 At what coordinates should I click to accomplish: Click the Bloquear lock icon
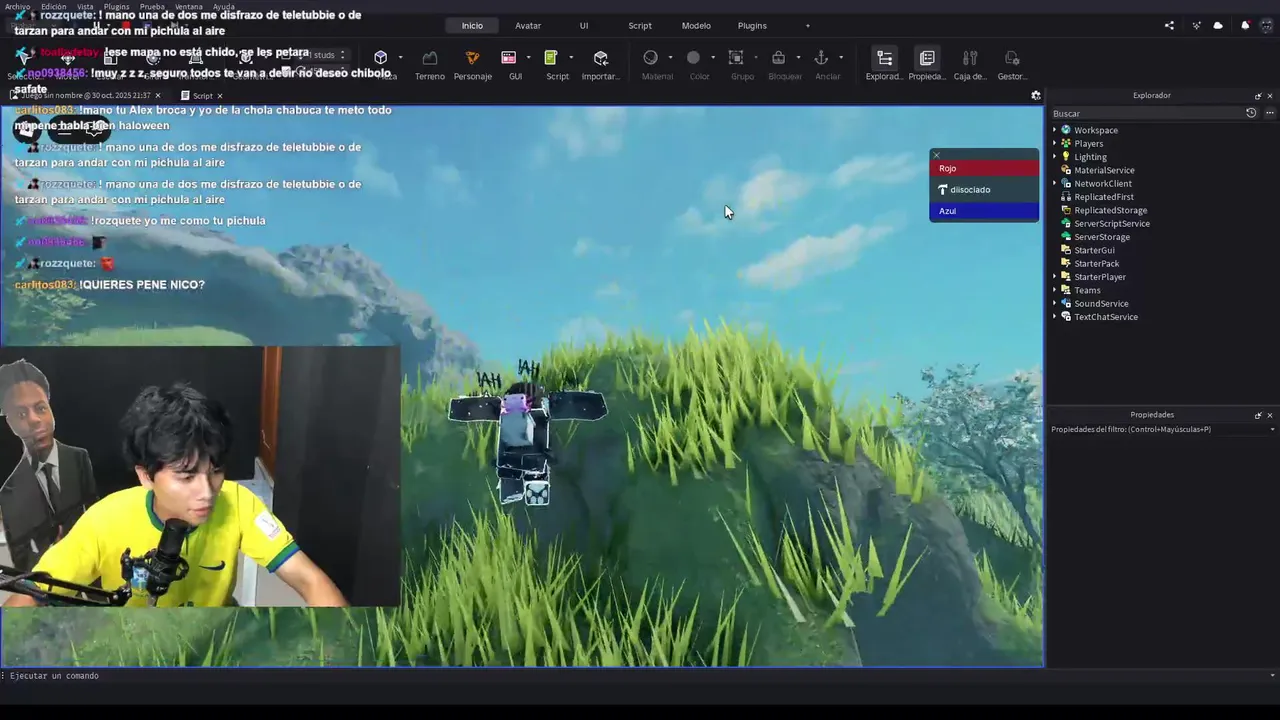tap(778, 58)
